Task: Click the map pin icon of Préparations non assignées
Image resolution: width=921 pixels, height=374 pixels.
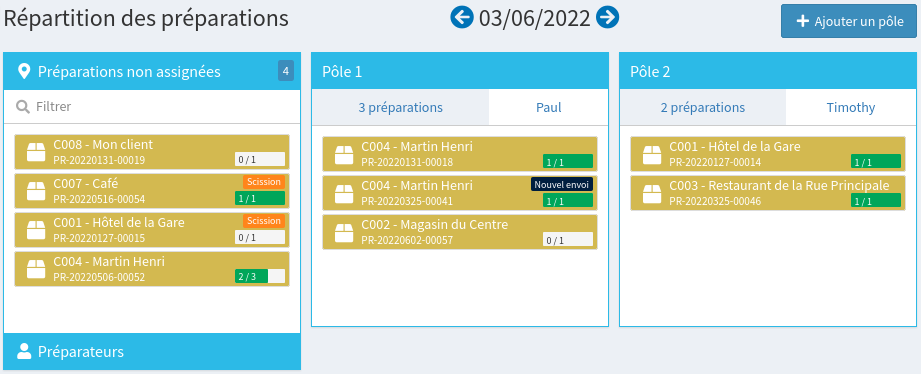Action: 24,72
